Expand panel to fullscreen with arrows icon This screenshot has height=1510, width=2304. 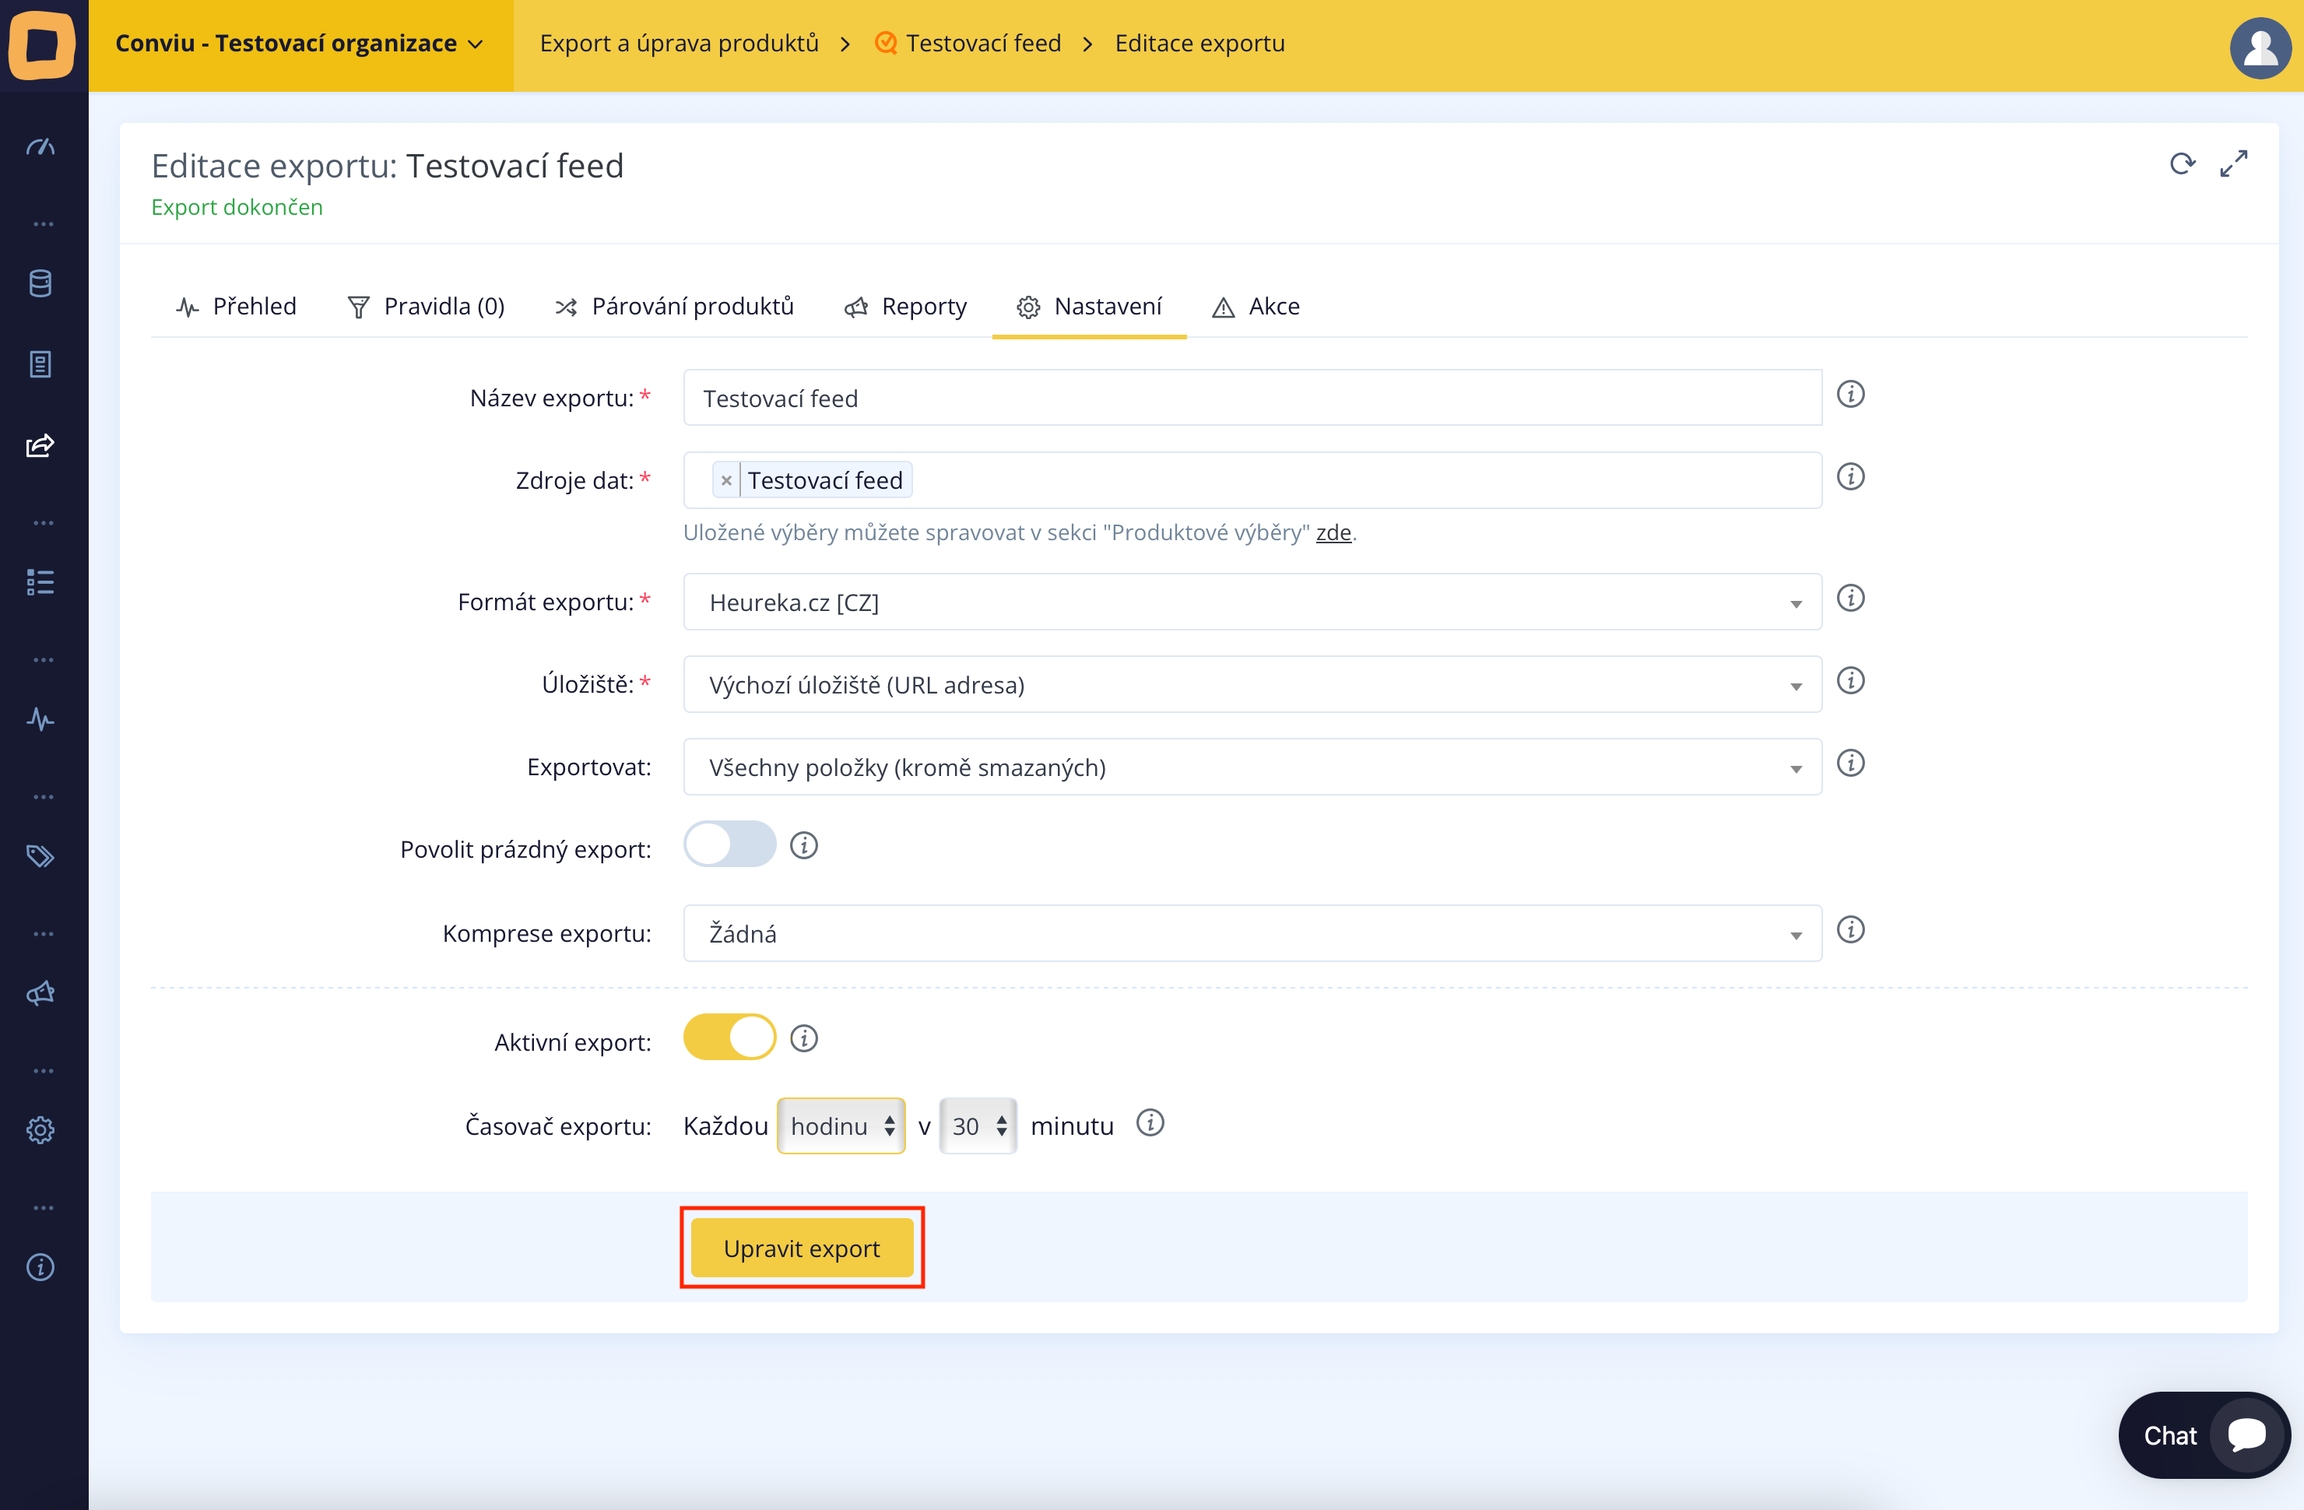[2234, 164]
